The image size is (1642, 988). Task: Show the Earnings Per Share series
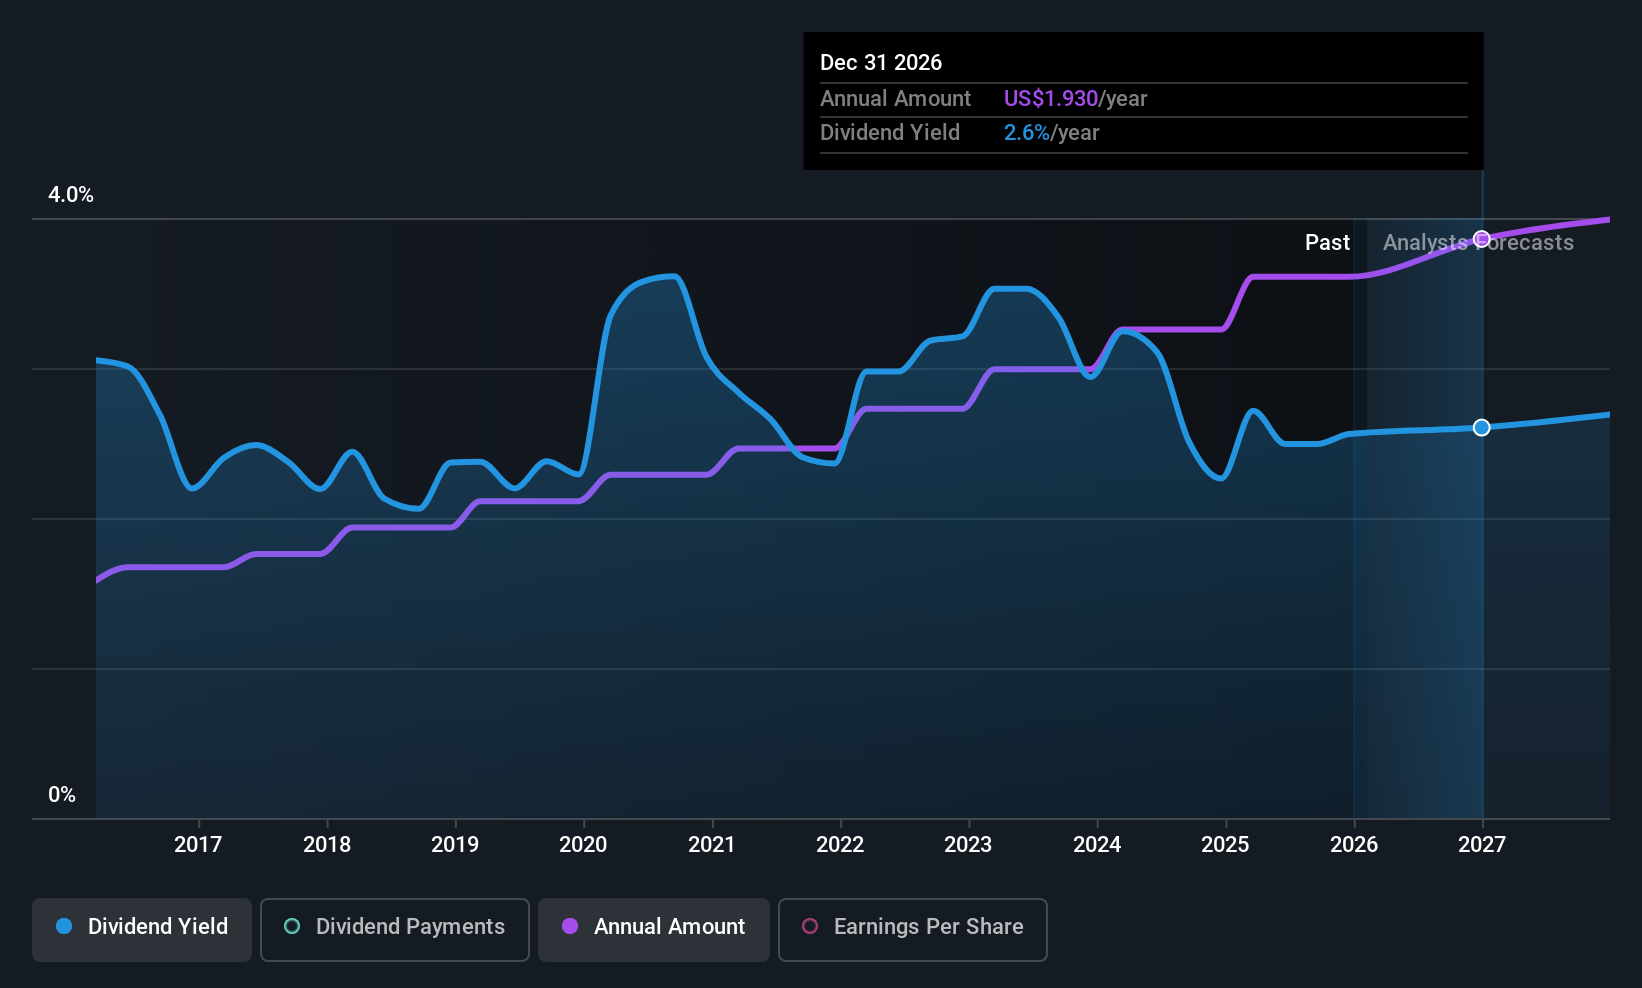(912, 930)
